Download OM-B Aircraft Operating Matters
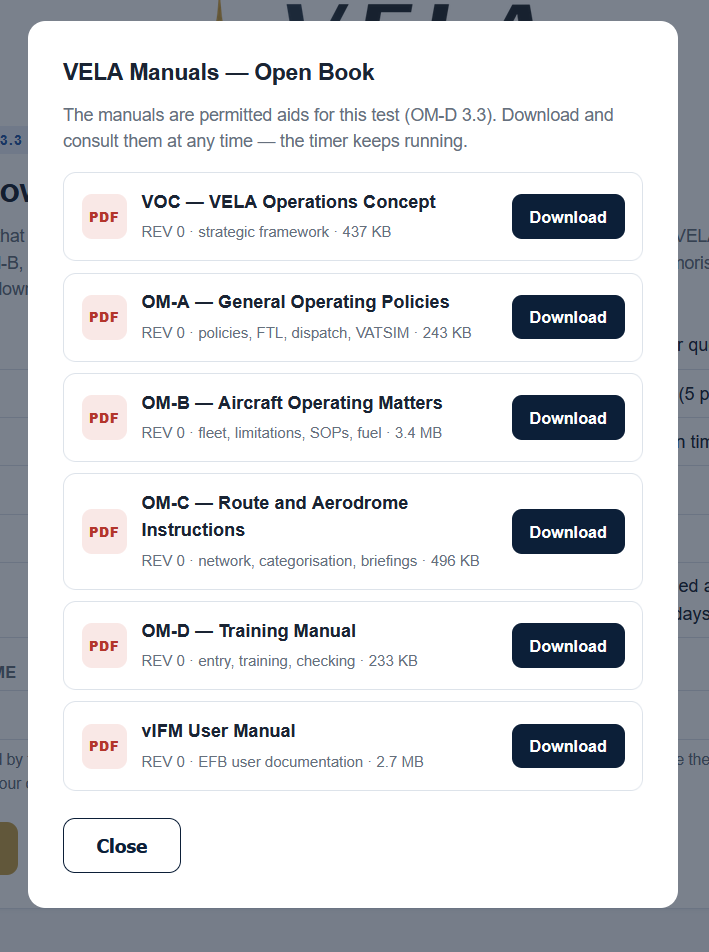Screen dimensions: 709x952 pos(568,418)
